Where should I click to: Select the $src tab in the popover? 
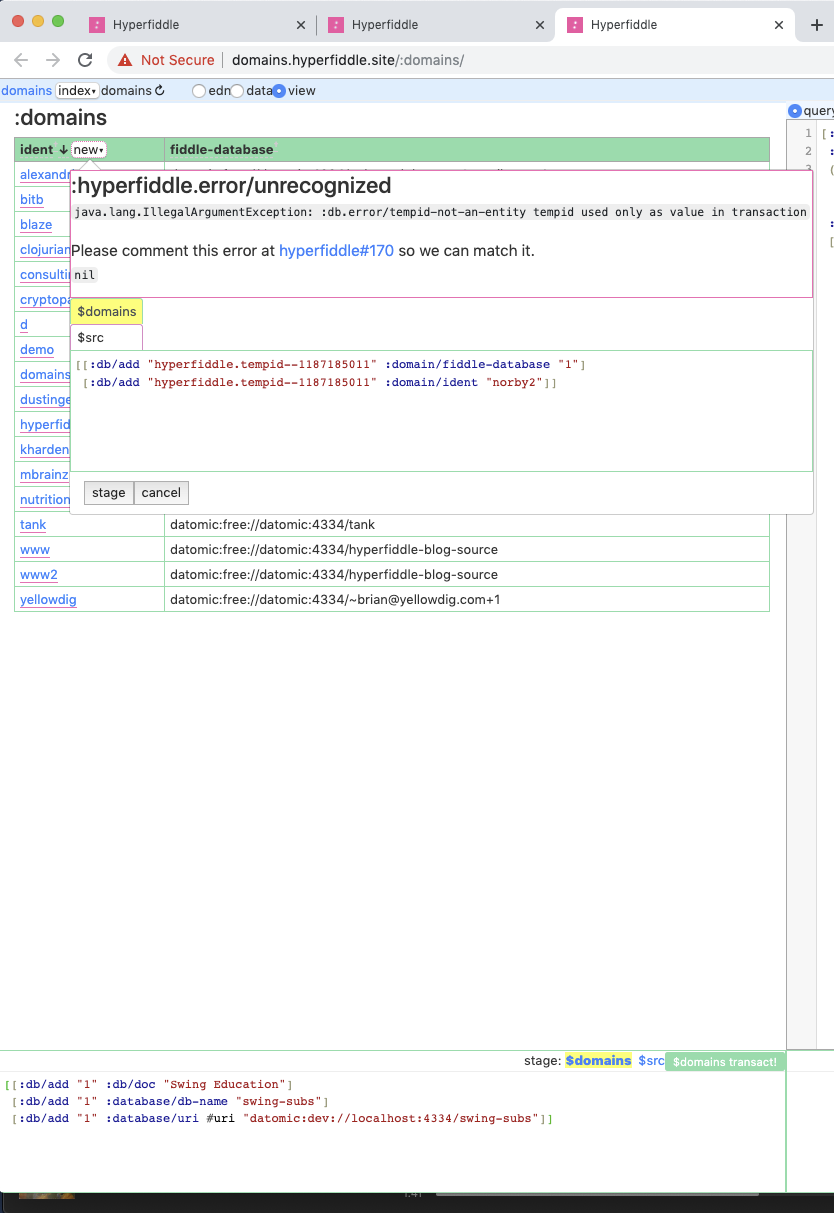click(x=106, y=338)
